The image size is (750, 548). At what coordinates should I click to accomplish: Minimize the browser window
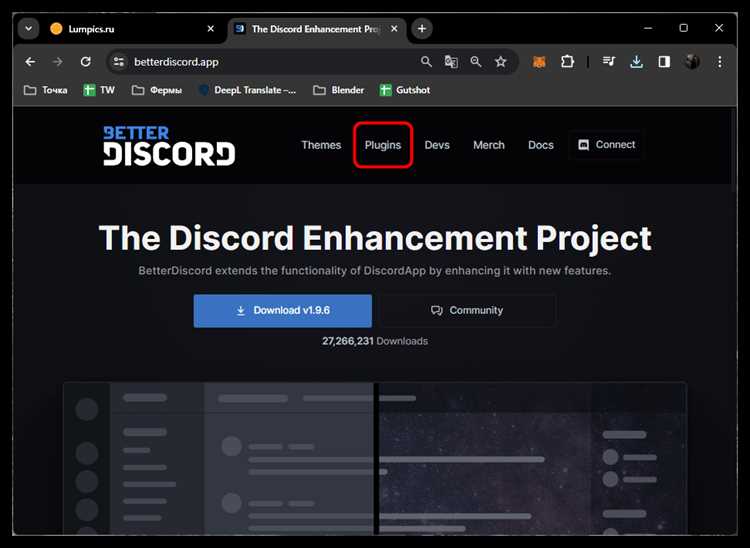click(648, 28)
